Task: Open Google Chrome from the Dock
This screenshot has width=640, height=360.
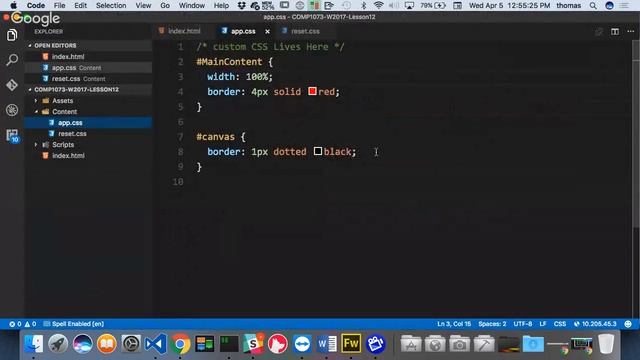Action: point(180,344)
